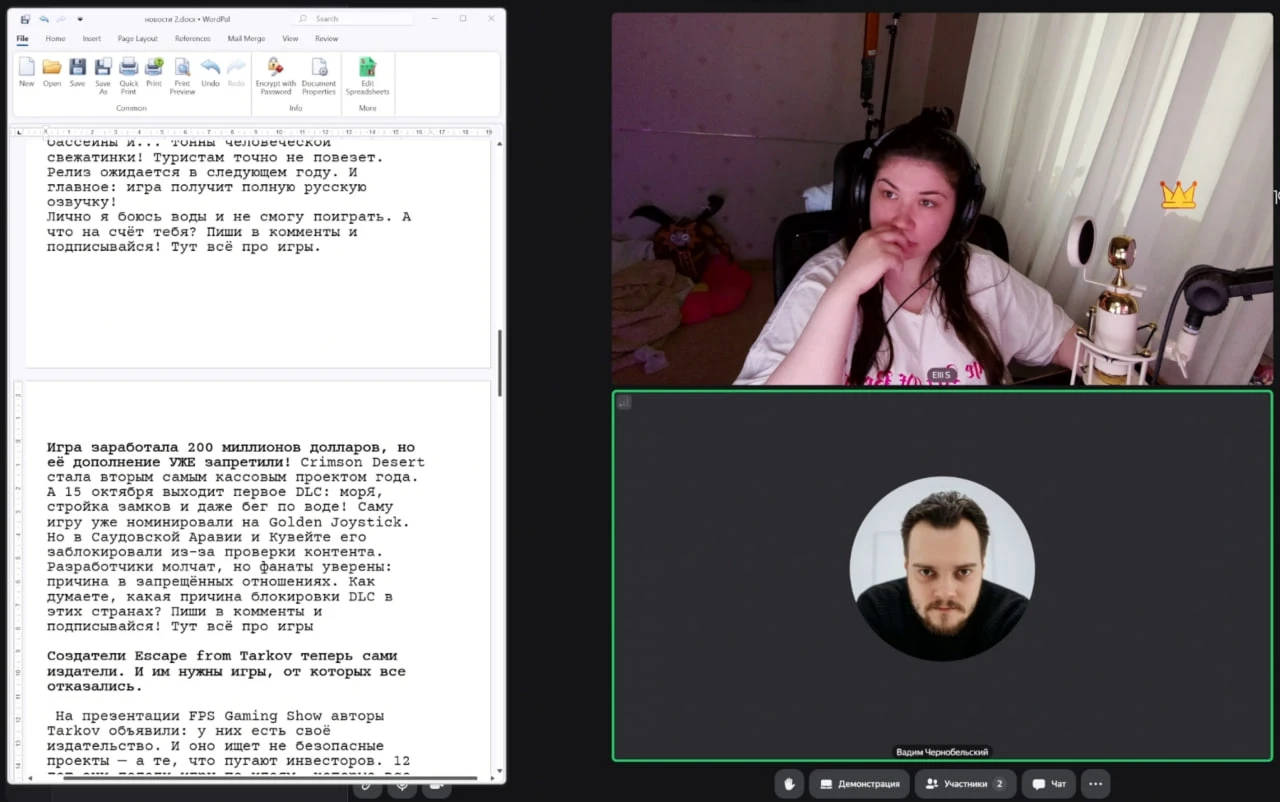Switch to the Home ribbon tab
This screenshot has height=802, width=1280.
[55, 39]
